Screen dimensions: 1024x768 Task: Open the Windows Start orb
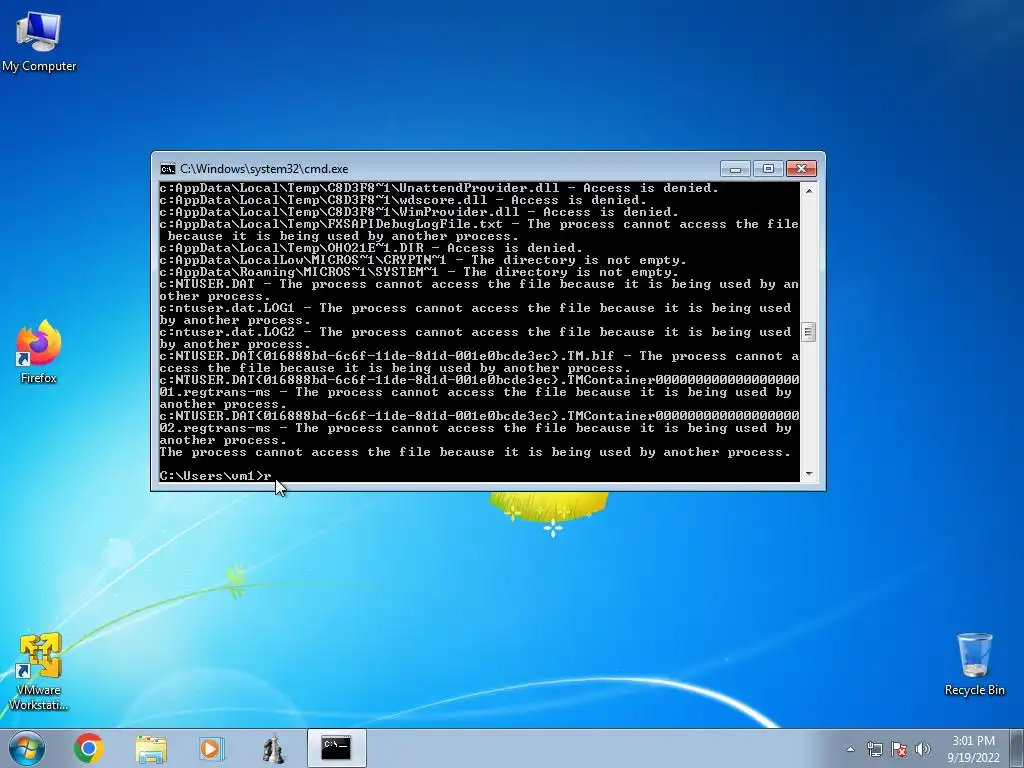click(x=27, y=748)
